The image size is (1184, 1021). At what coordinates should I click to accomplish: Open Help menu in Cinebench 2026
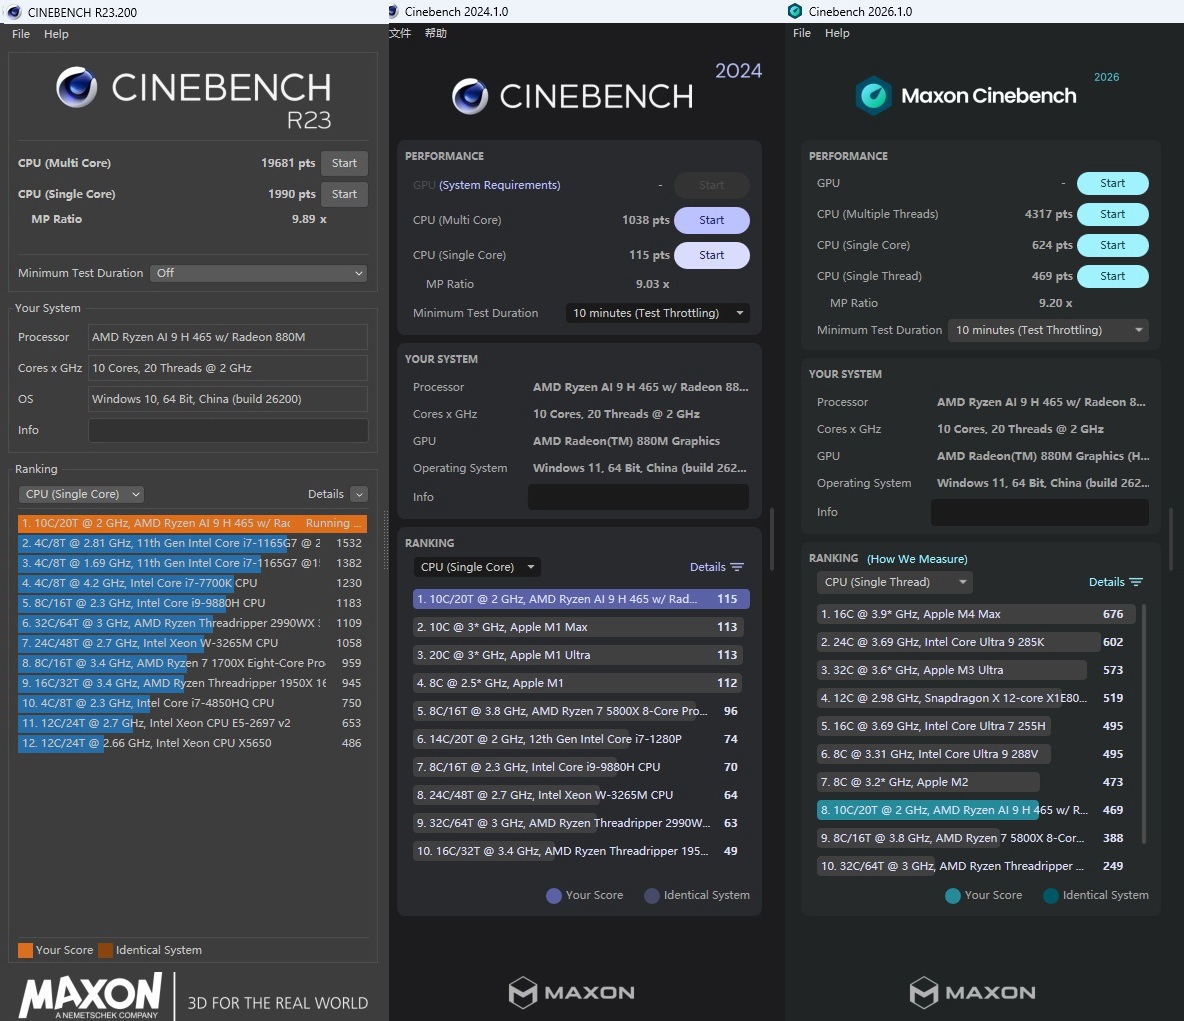[837, 33]
